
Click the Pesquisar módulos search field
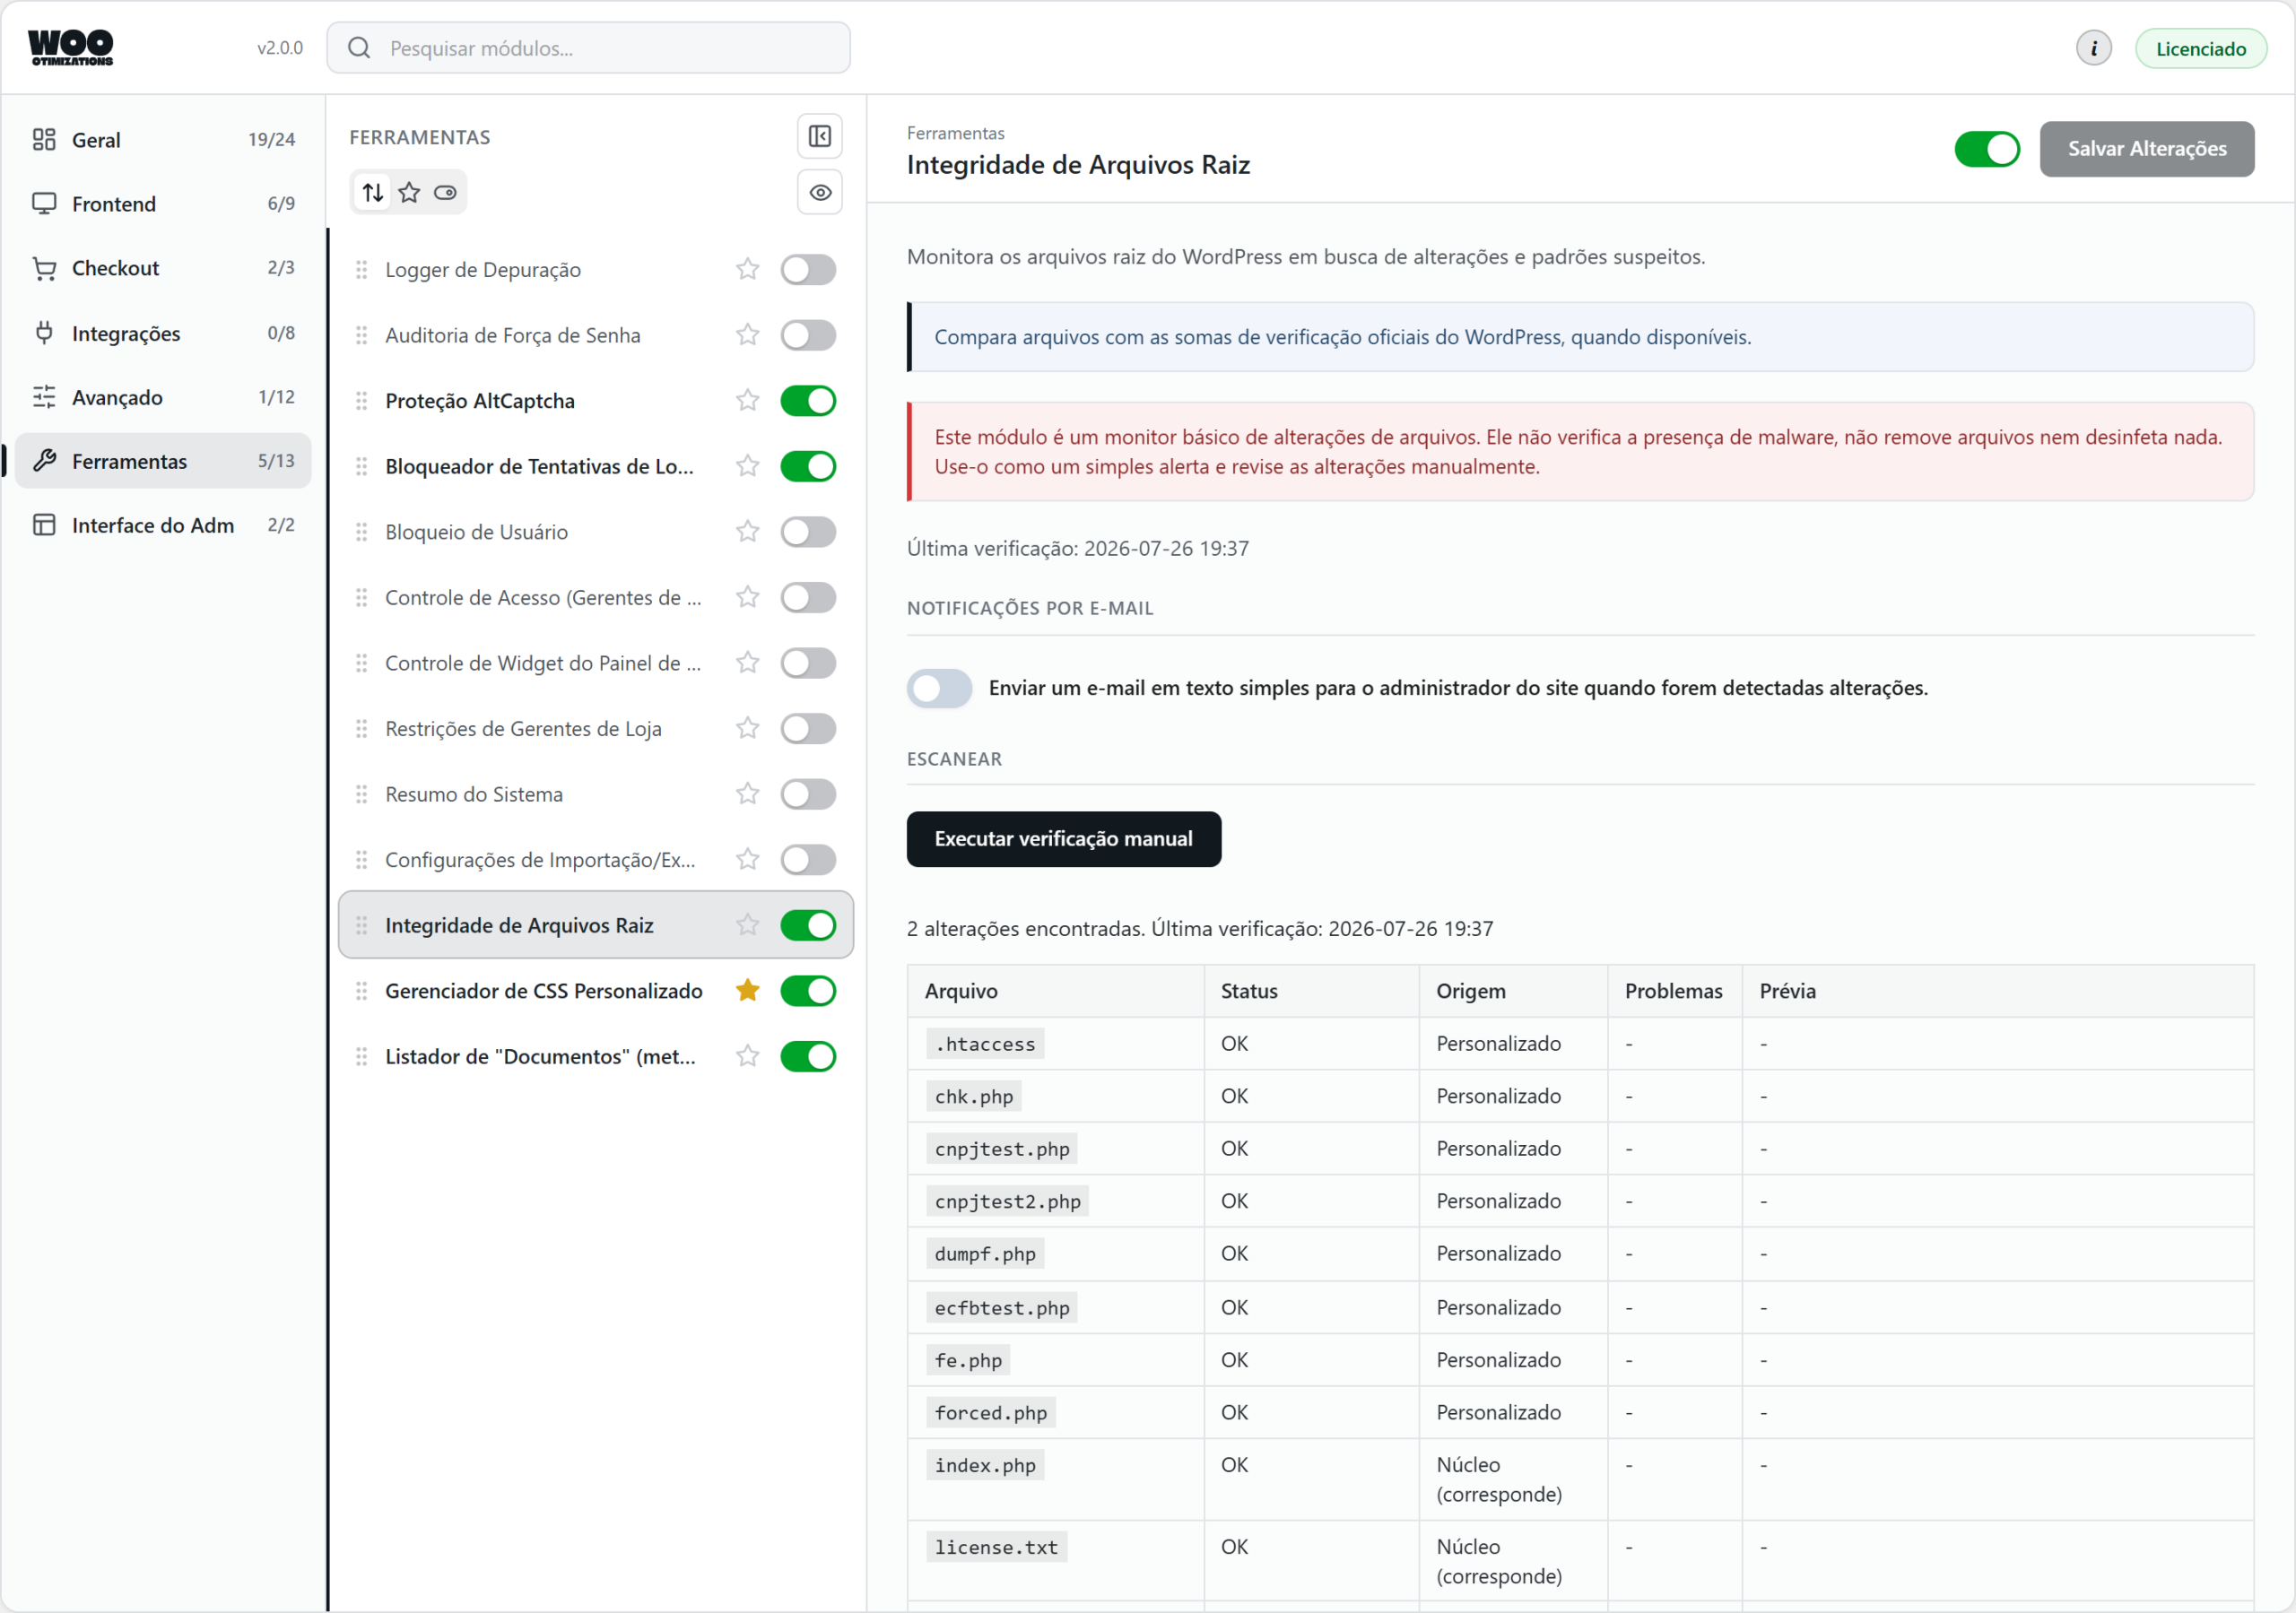click(588, 48)
